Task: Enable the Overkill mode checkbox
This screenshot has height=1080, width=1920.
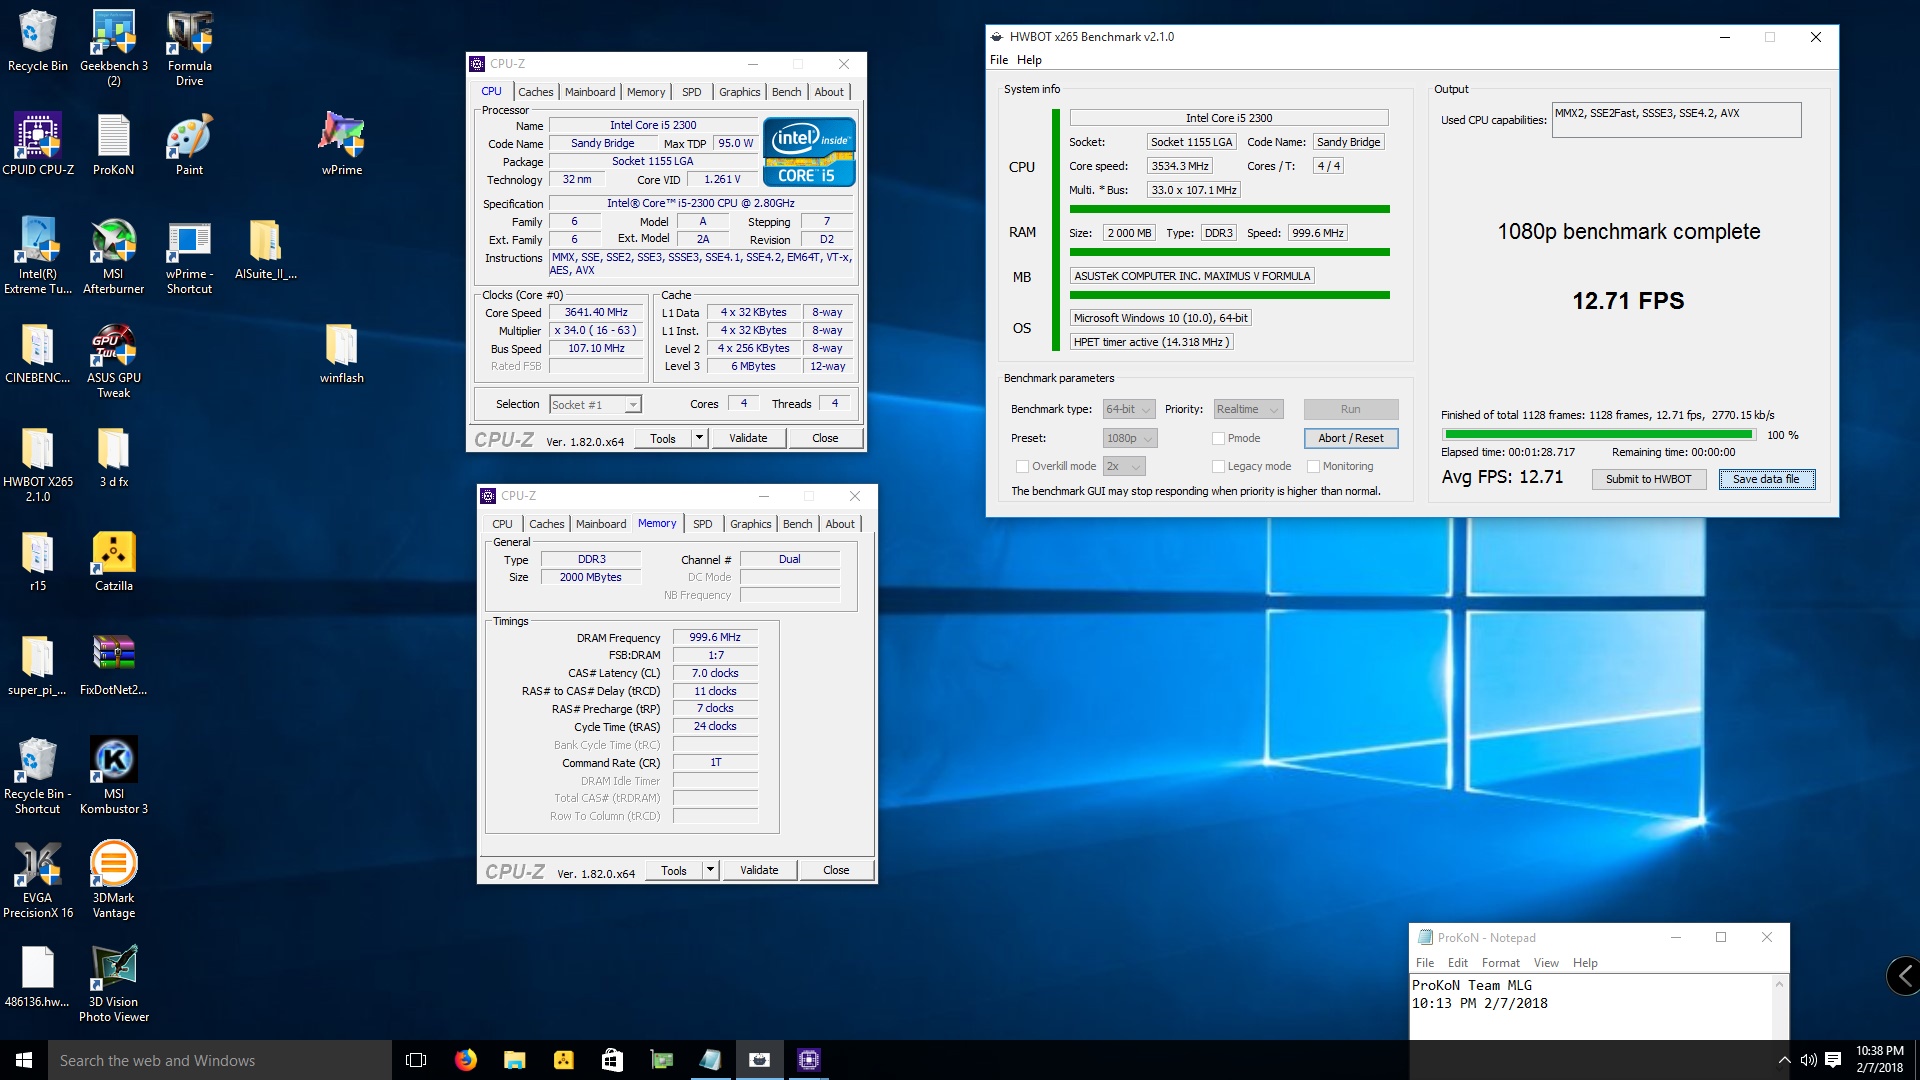Action: click(1022, 466)
